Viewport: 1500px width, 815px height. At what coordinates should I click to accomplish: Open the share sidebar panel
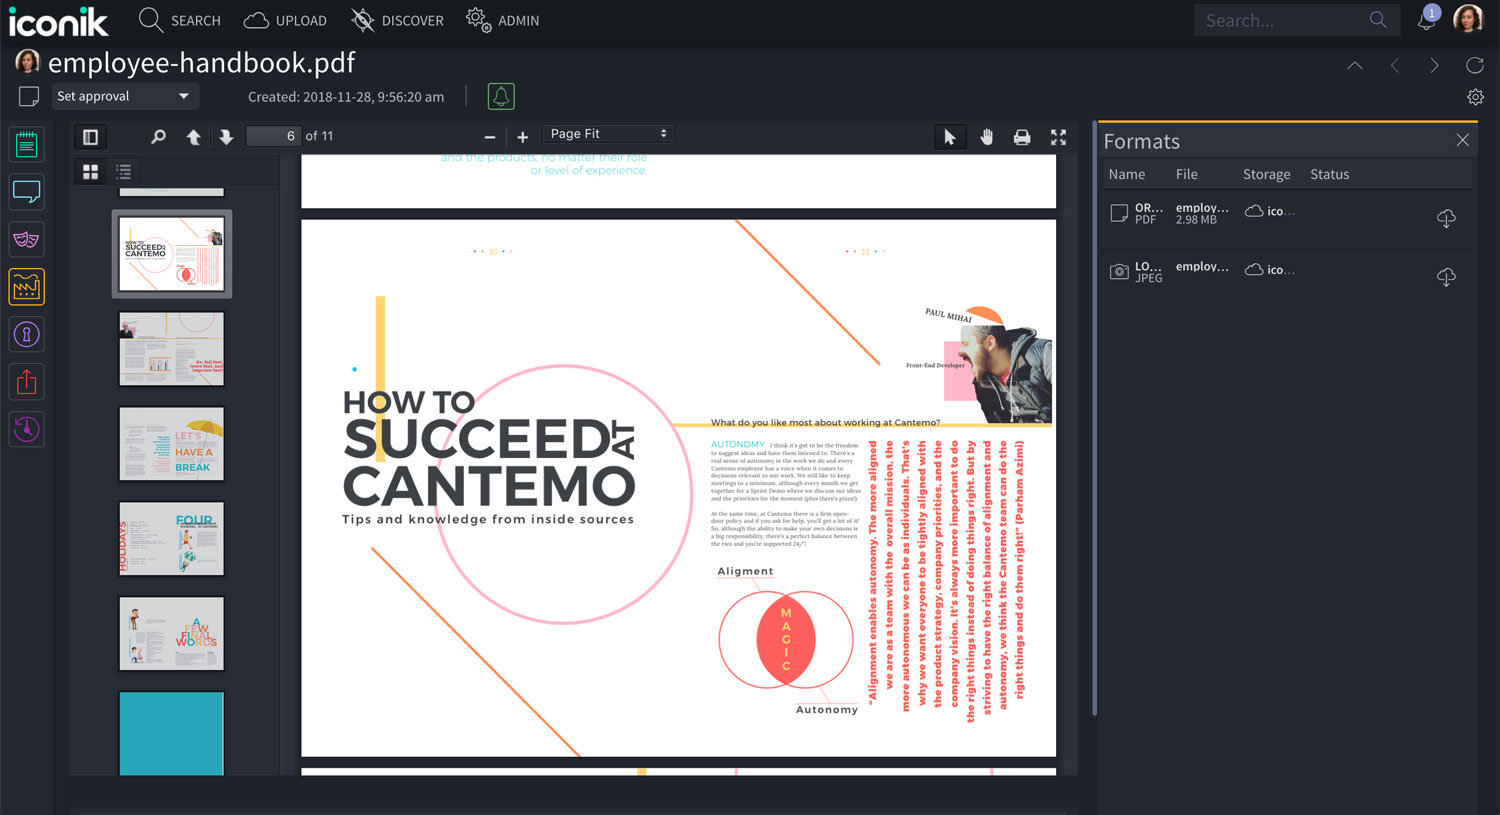[27, 382]
